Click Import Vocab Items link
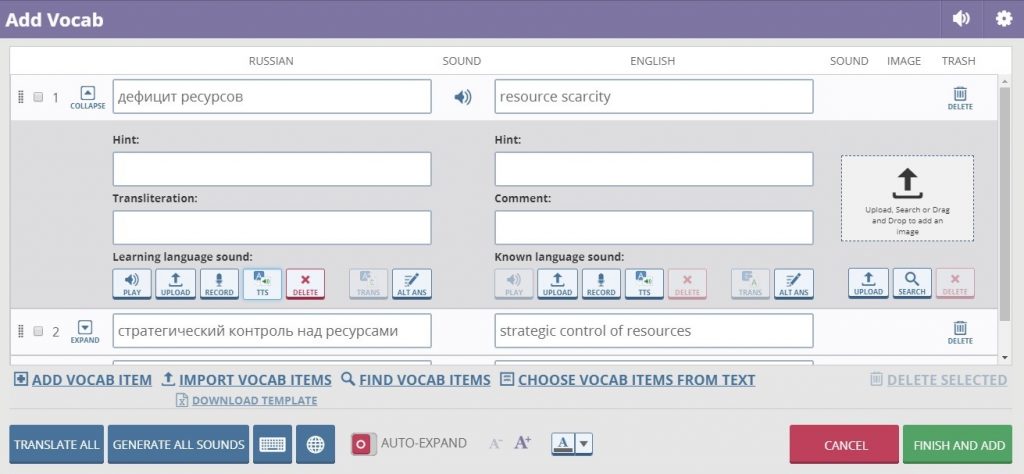The width and height of the screenshot is (1024, 474). [246, 380]
